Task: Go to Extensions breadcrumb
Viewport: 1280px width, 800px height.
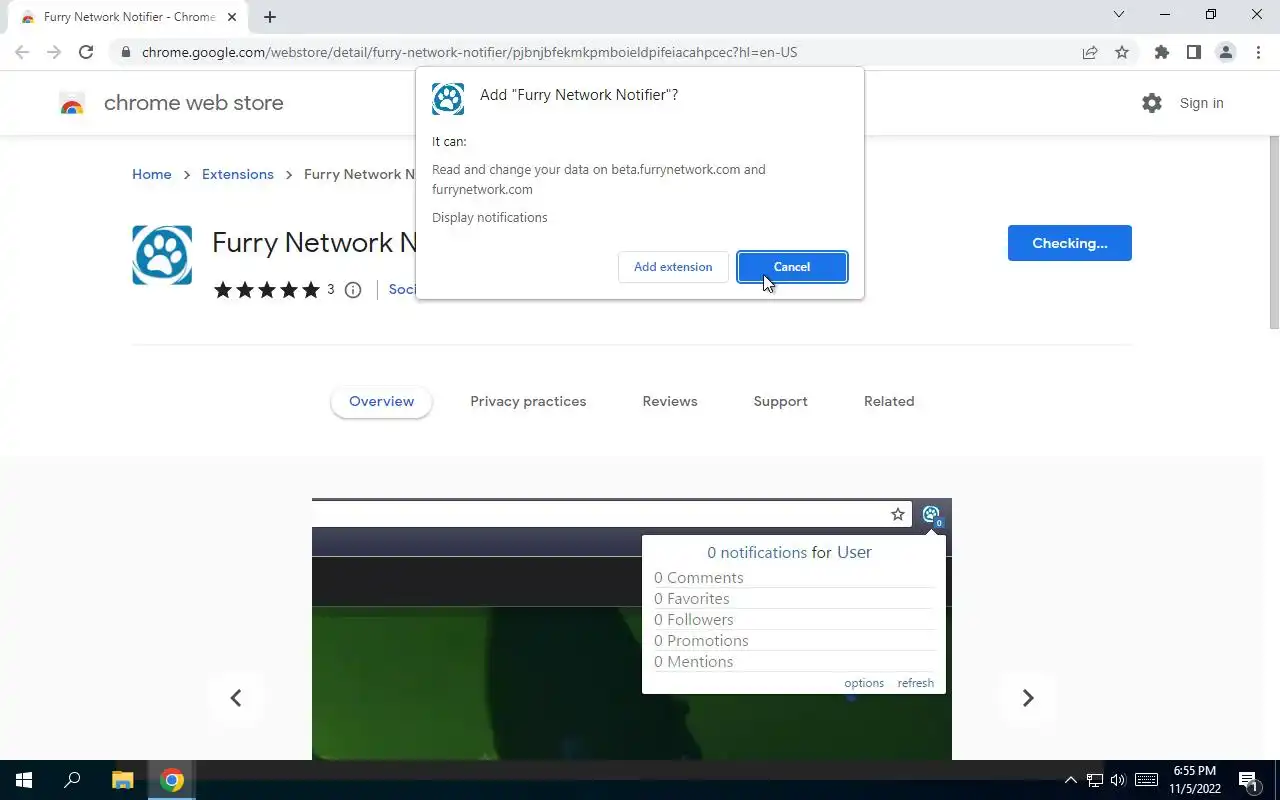Action: (x=238, y=174)
